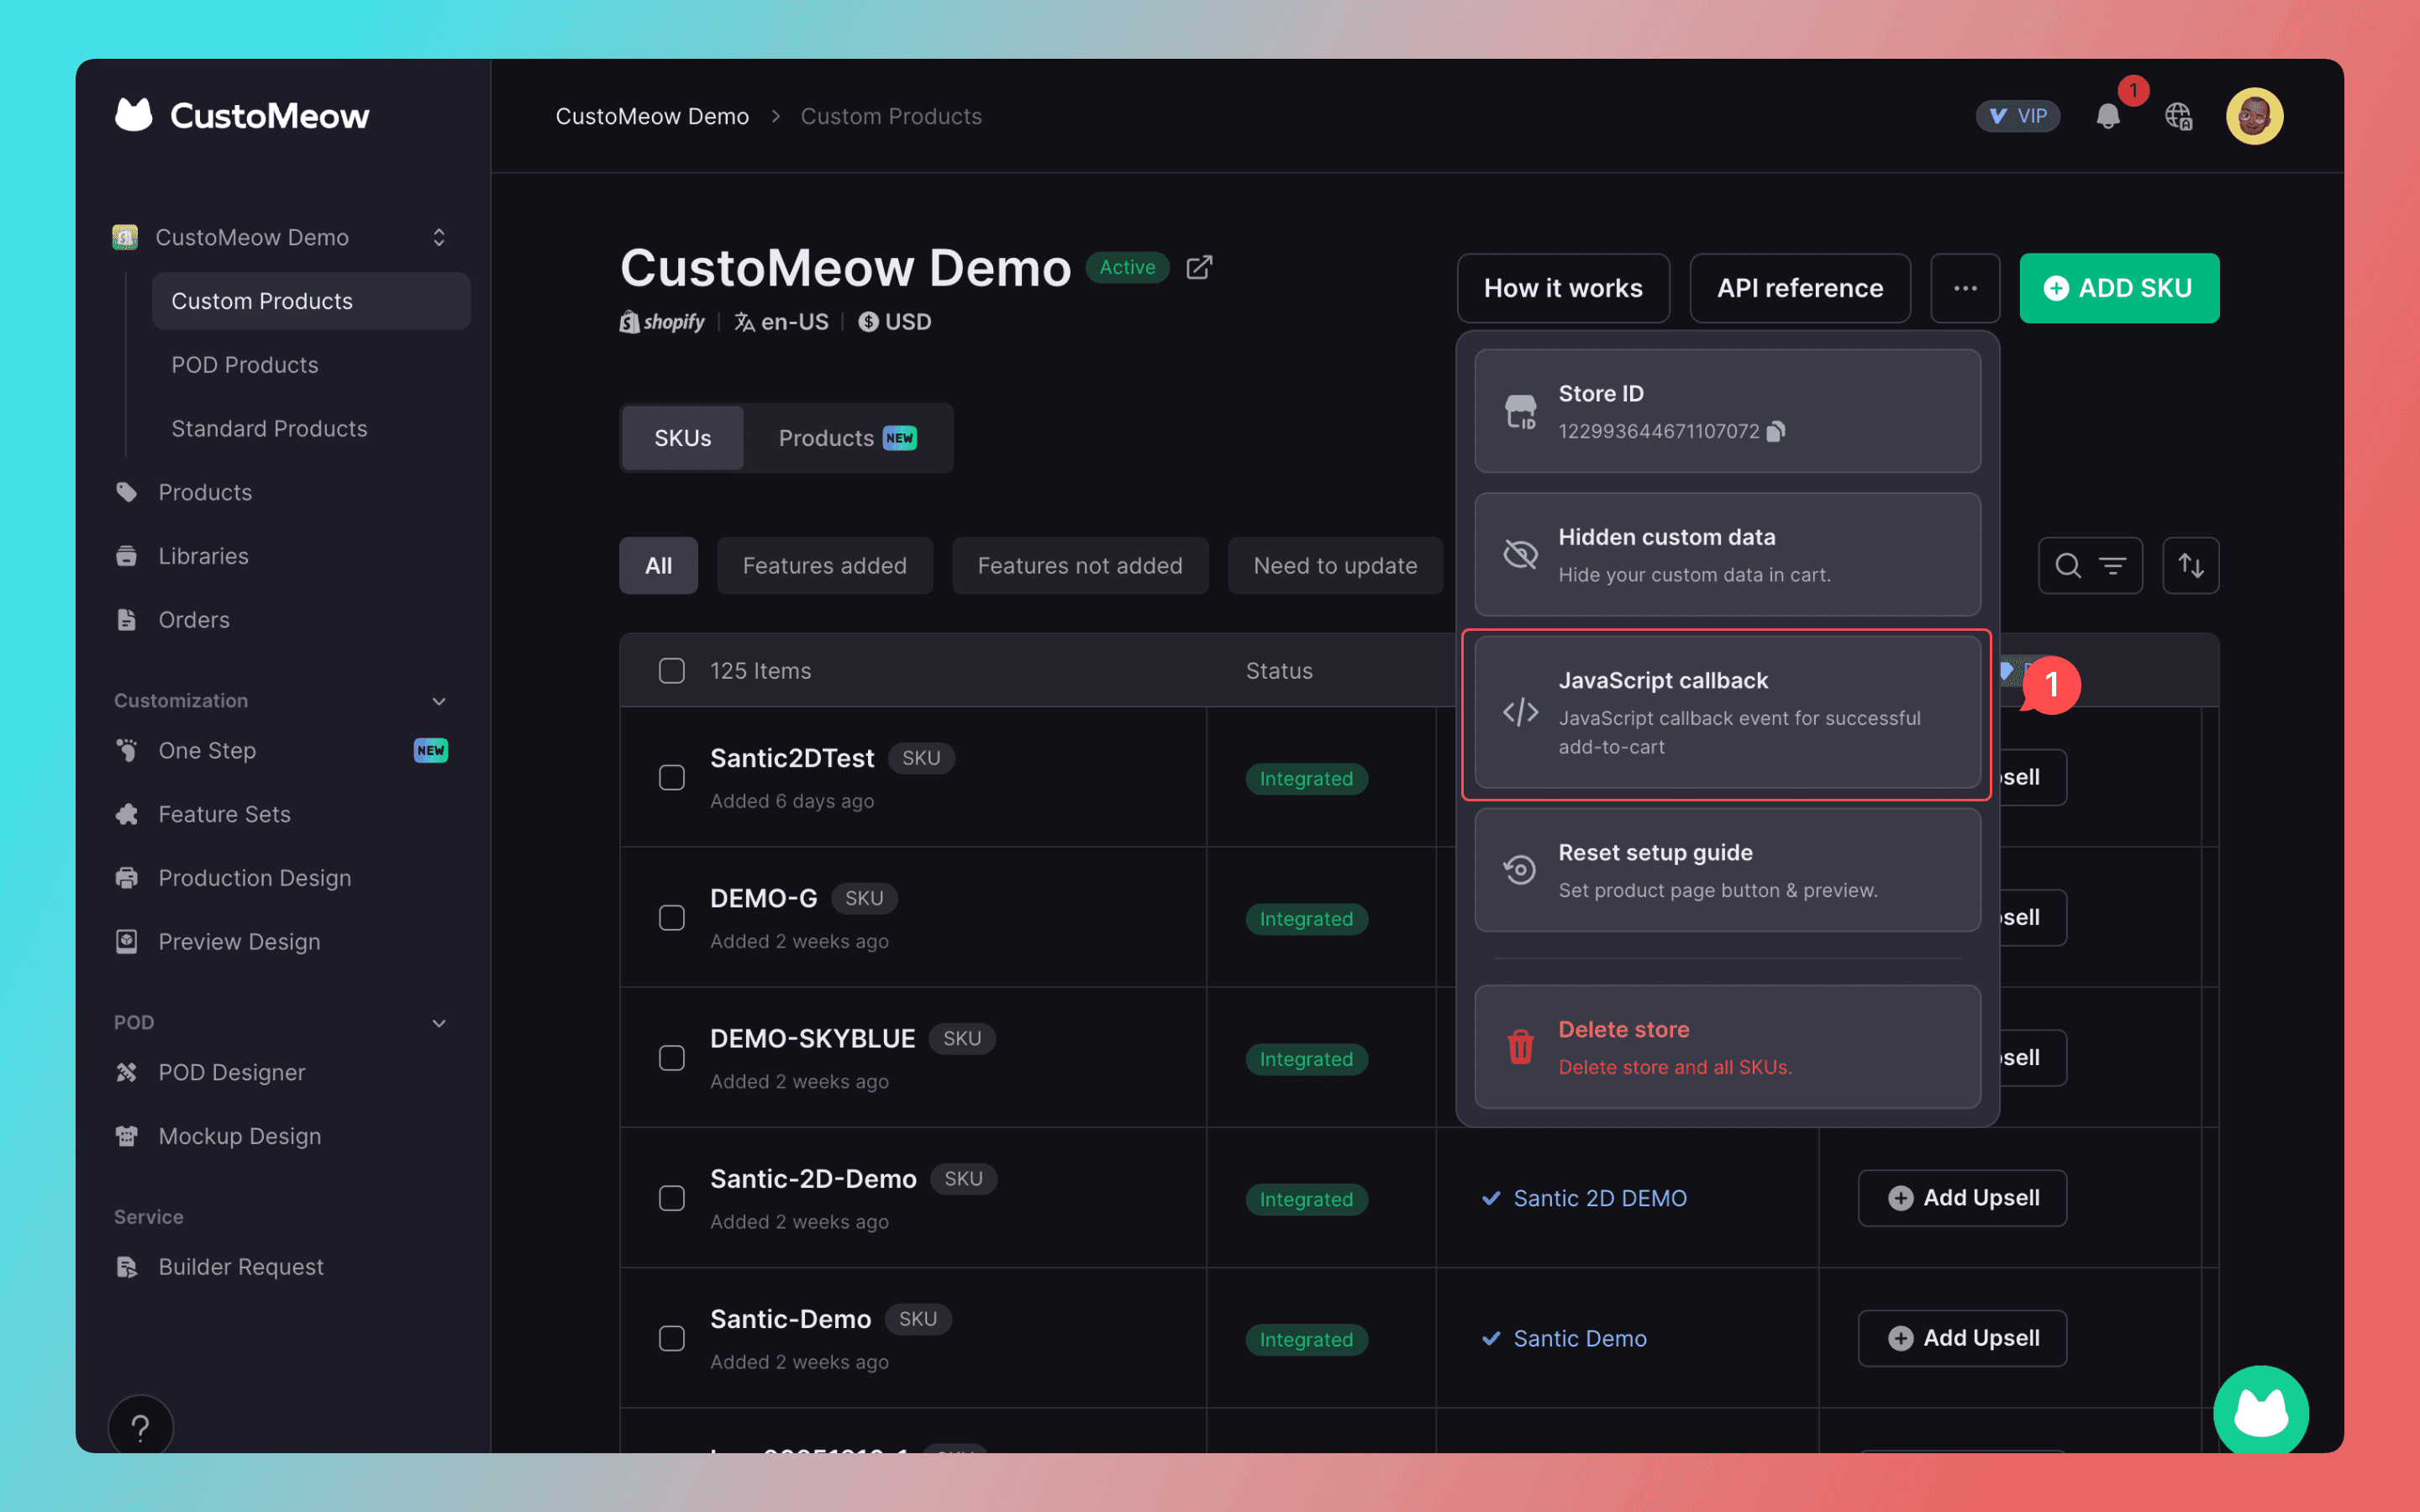
Task: Open the Santic 2D DEMO link
Action: (1599, 1198)
